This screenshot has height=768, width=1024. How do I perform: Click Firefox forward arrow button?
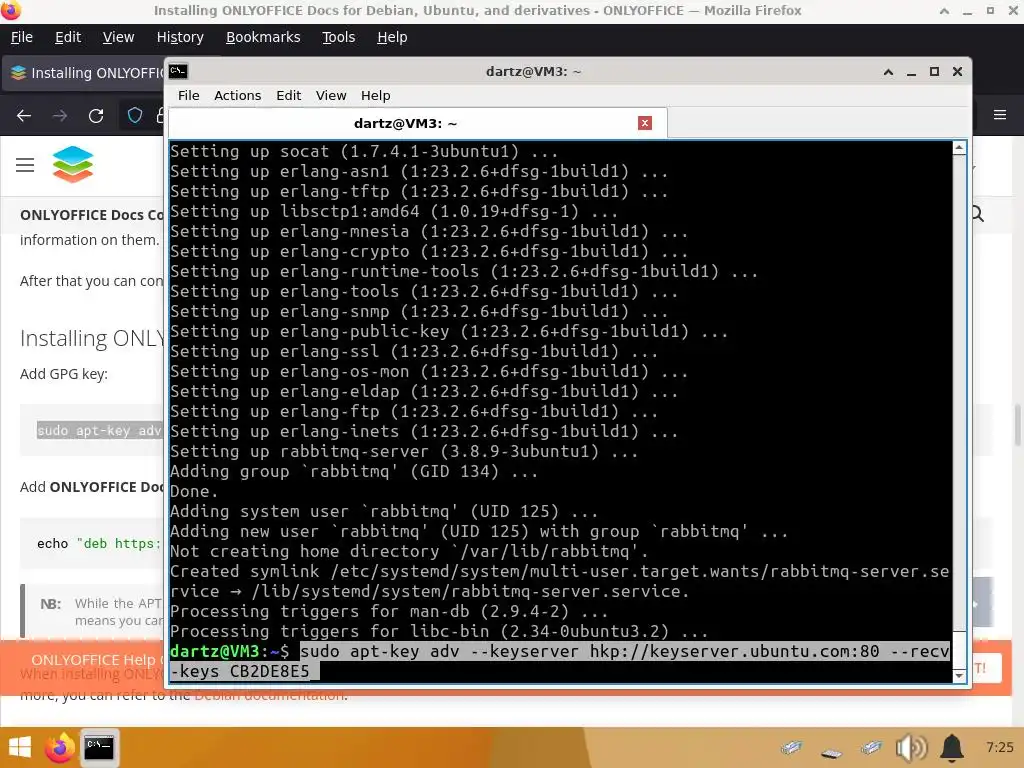(x=60, y=116)
